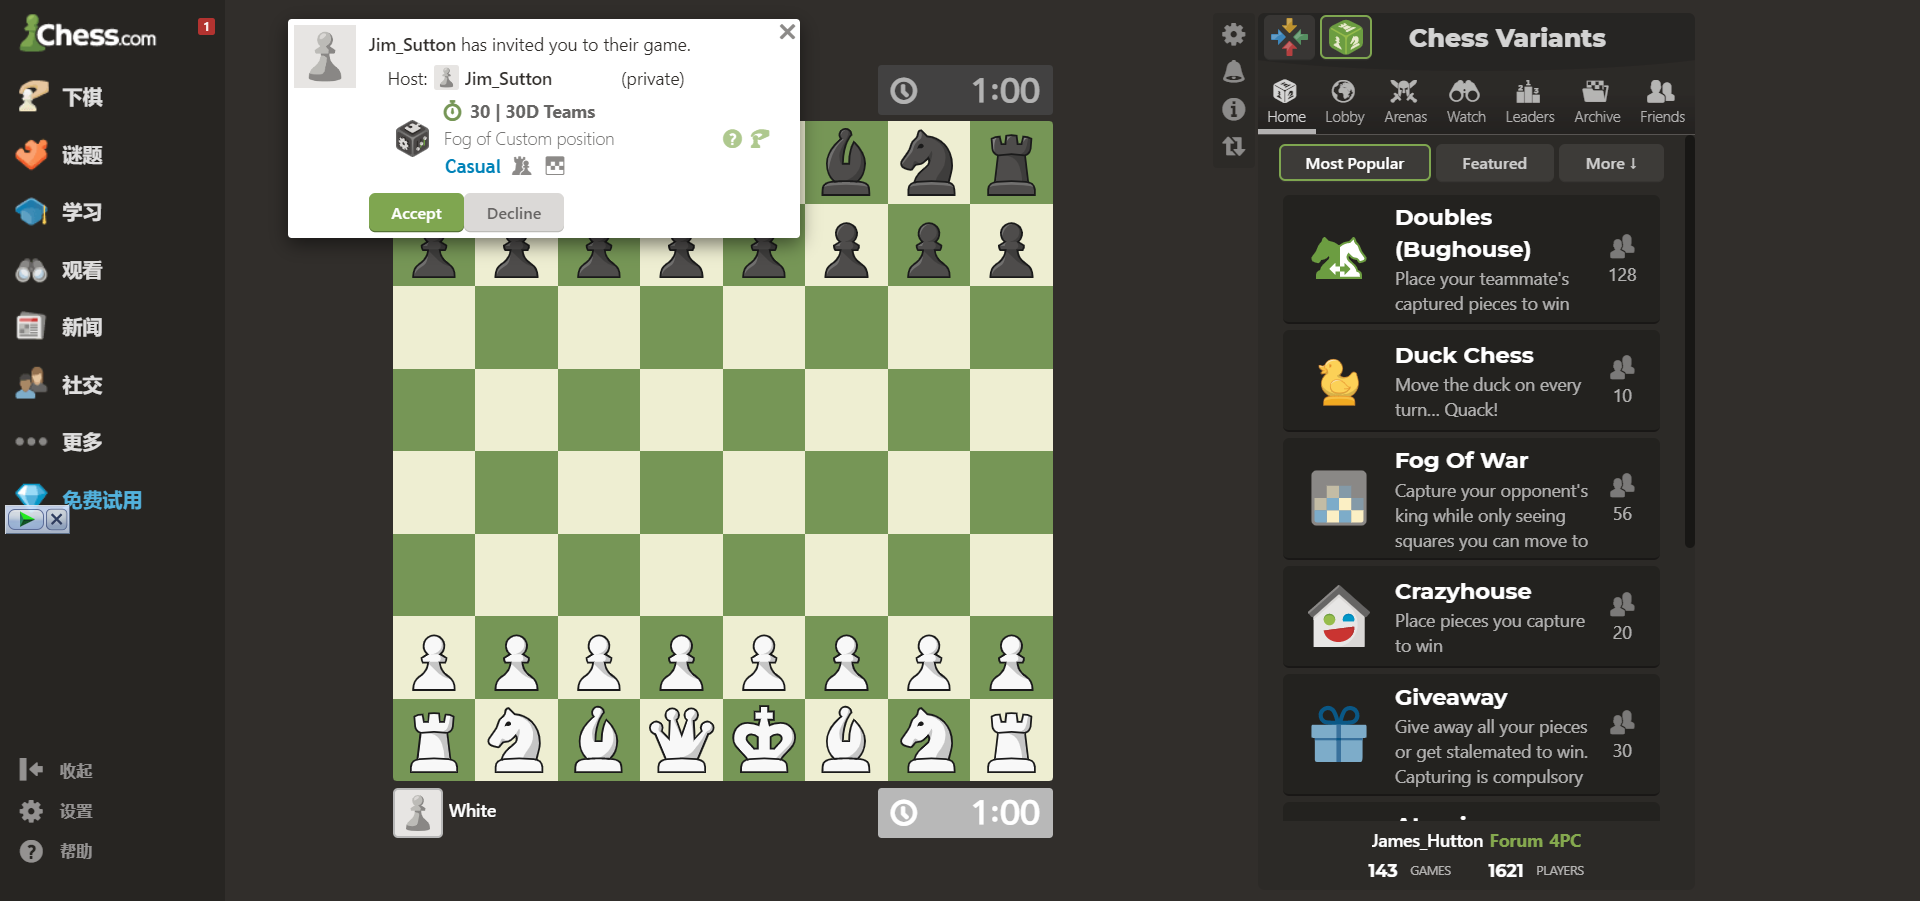Image resolution: width=1920 pixels, height=901 pixels.
Task: Open the notifications bell beside the board
Action: 1234,71
